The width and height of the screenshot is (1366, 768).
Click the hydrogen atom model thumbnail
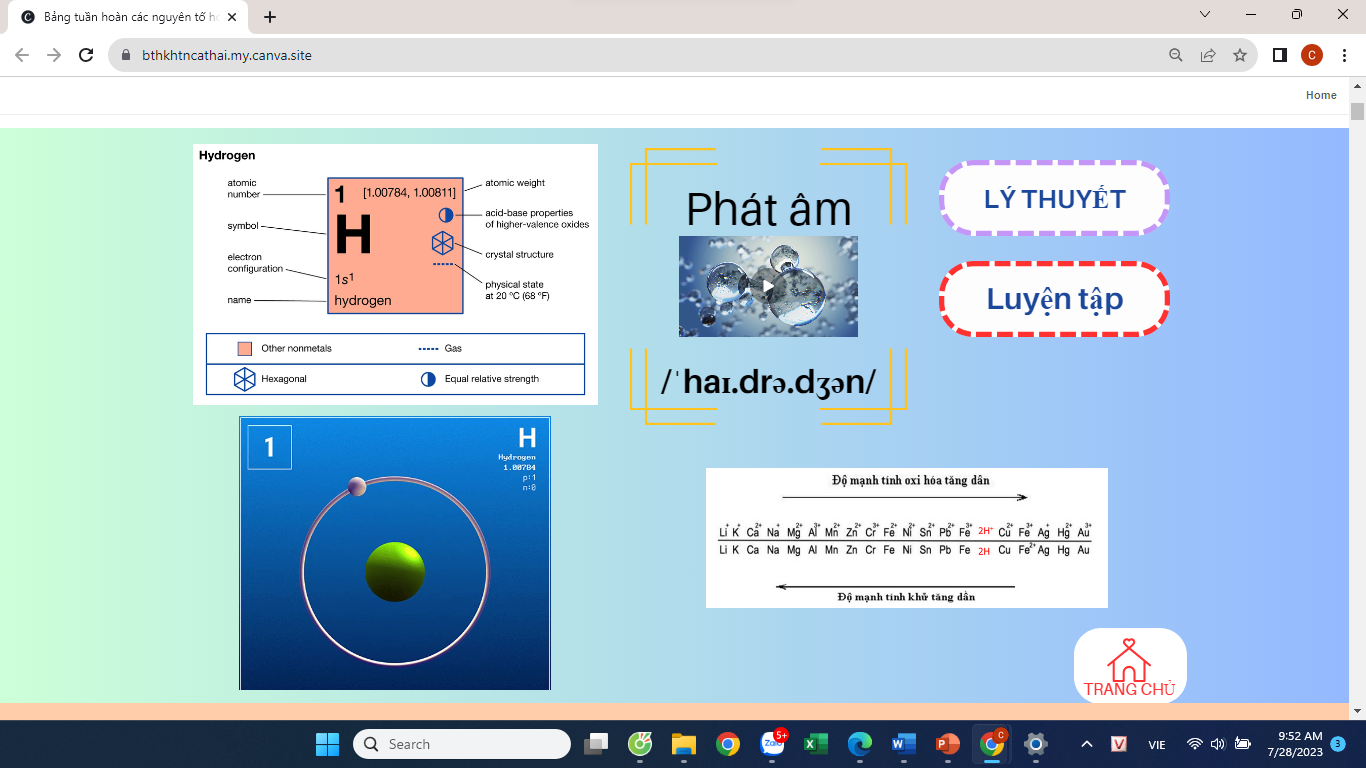tap(395, 553)
